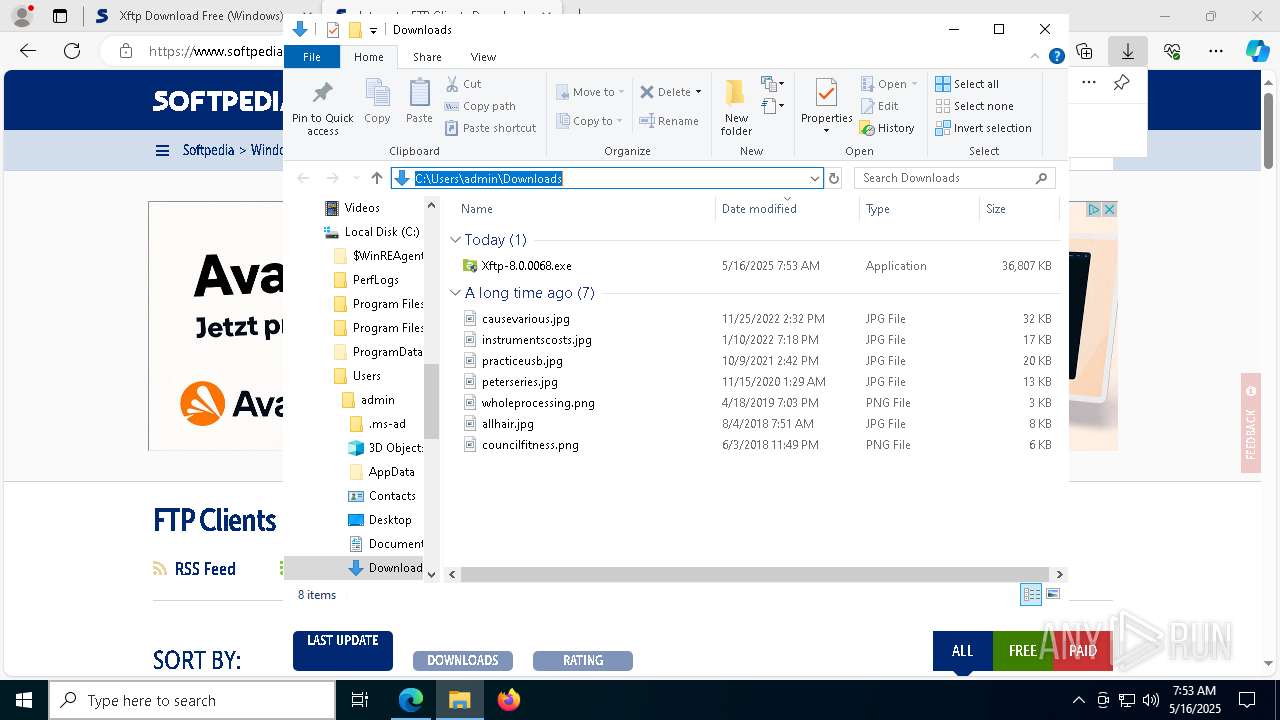
Task: Click the Paste ribbon icon
Action: click(419, 101)
